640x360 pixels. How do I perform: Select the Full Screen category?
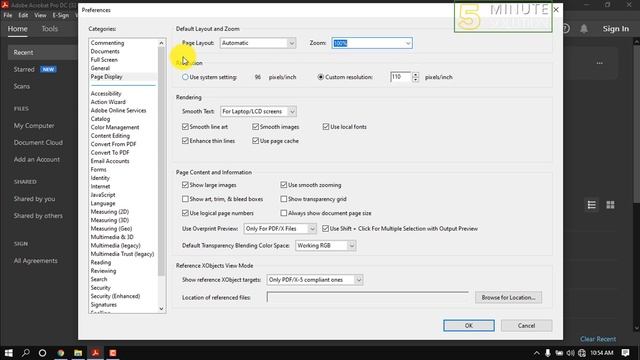point(104,60)
